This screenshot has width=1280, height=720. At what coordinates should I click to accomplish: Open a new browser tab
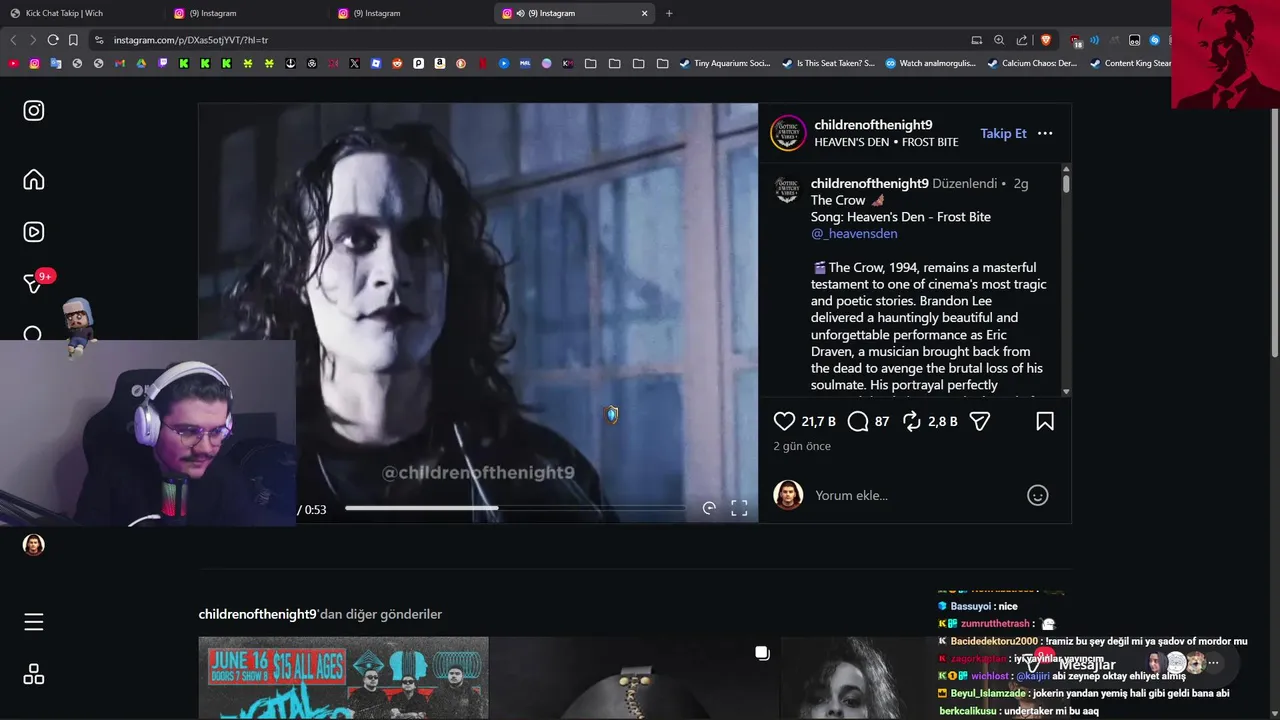[669, 13]
